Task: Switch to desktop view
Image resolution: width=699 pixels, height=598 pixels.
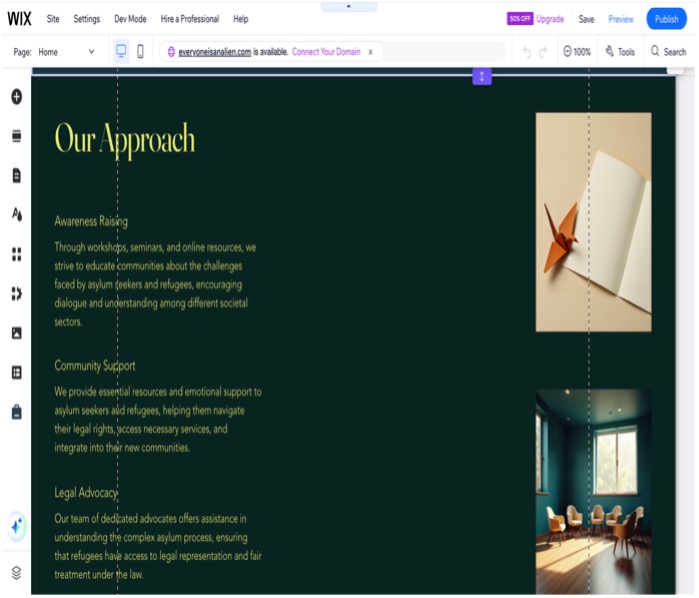Action: pos(121,51)
